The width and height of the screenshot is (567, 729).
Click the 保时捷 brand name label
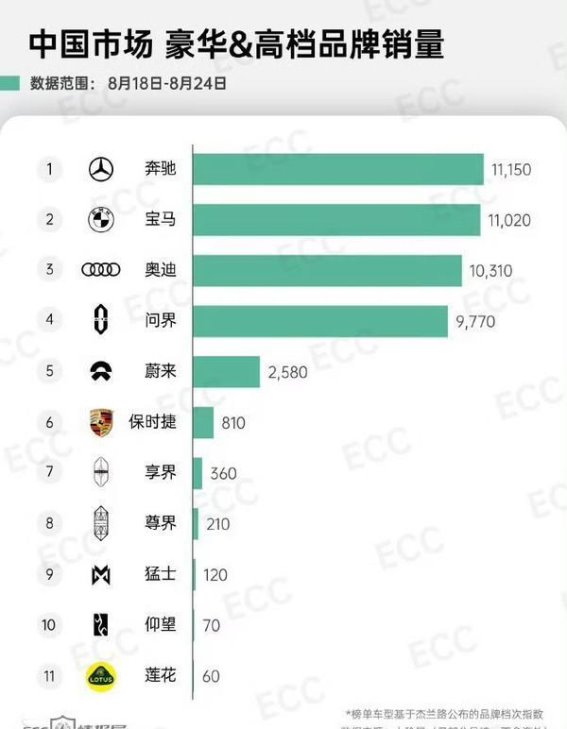click(152, 422)
